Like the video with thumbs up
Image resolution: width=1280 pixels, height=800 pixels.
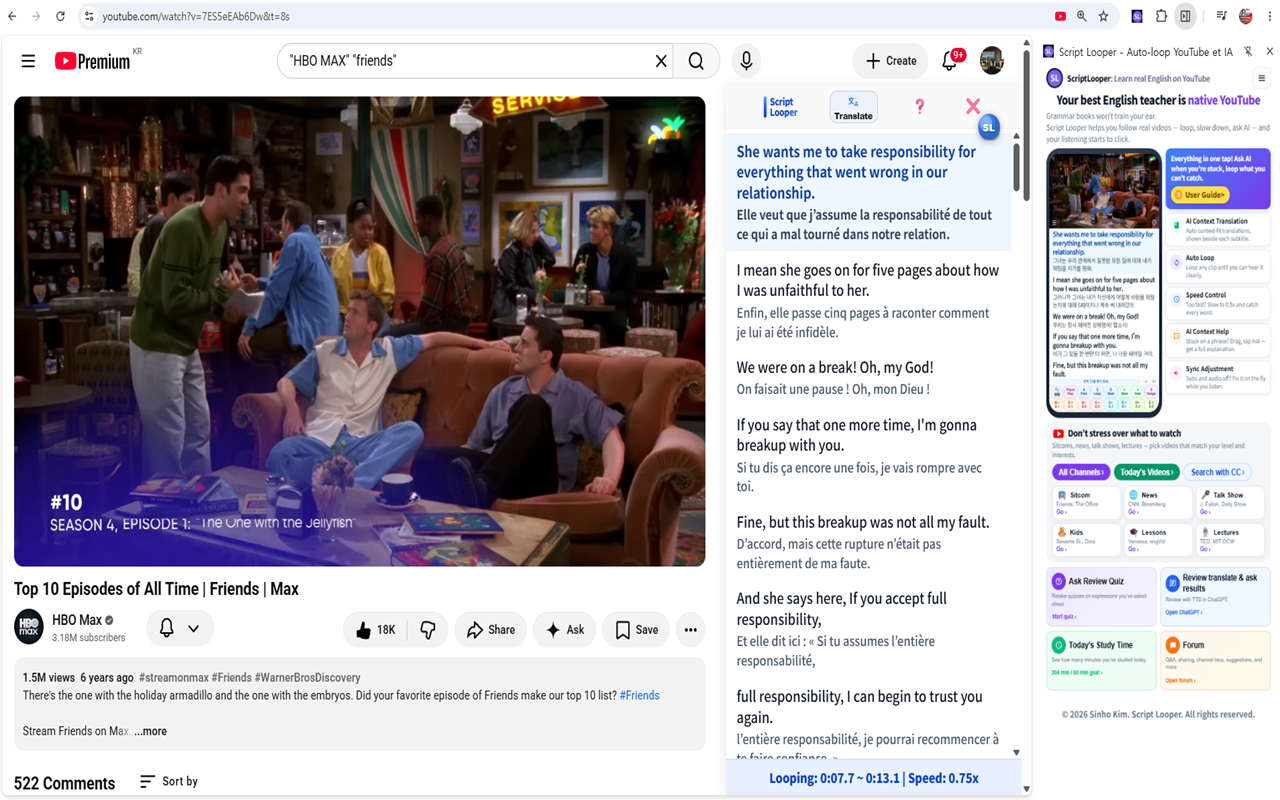pos(376,630)
